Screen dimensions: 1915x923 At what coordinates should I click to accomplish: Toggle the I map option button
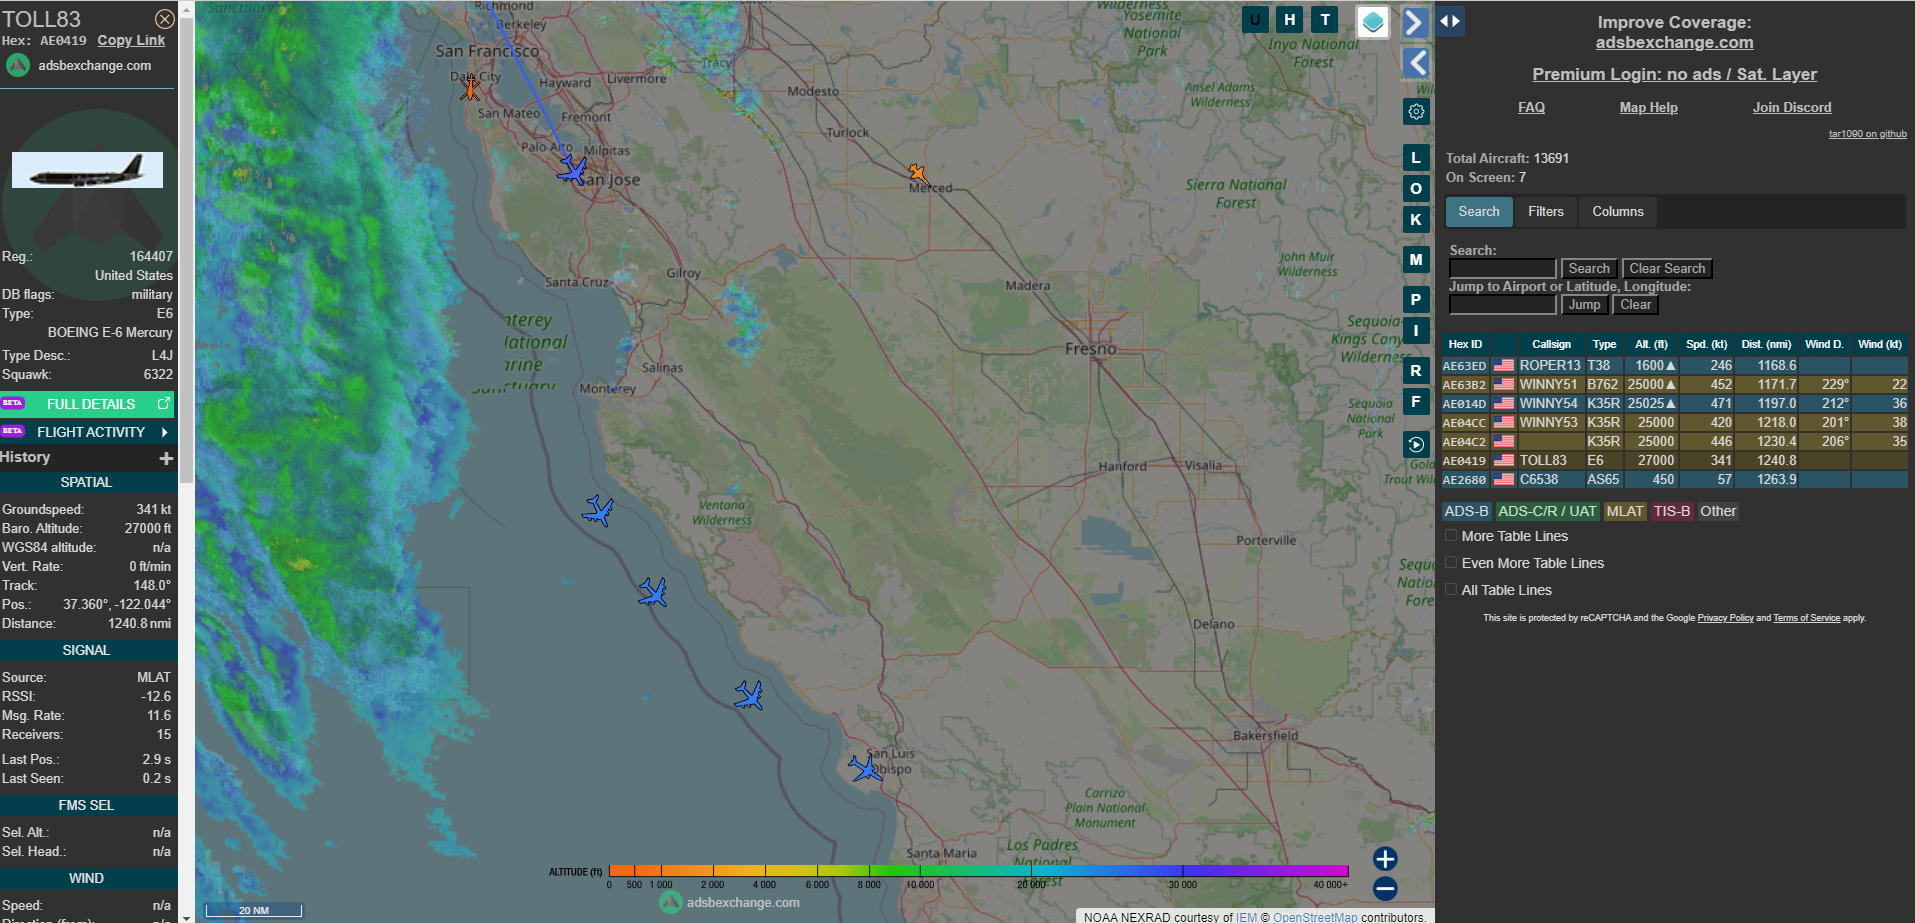point(1416,331)
